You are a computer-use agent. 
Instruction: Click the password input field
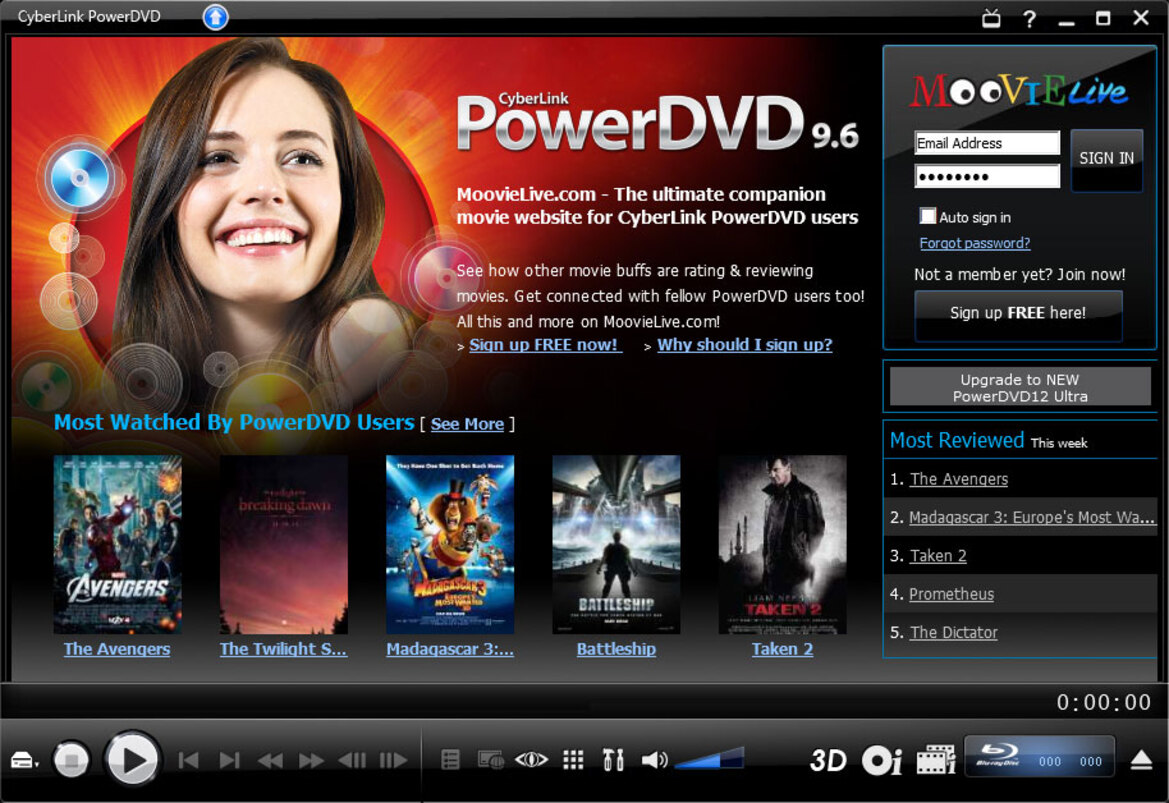(987, 176)
